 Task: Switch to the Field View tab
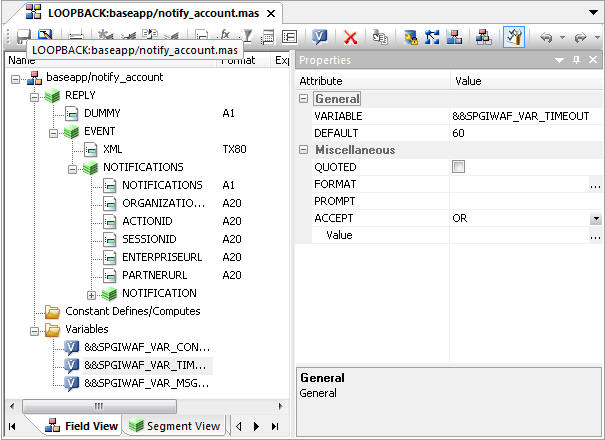coord(81,426)
